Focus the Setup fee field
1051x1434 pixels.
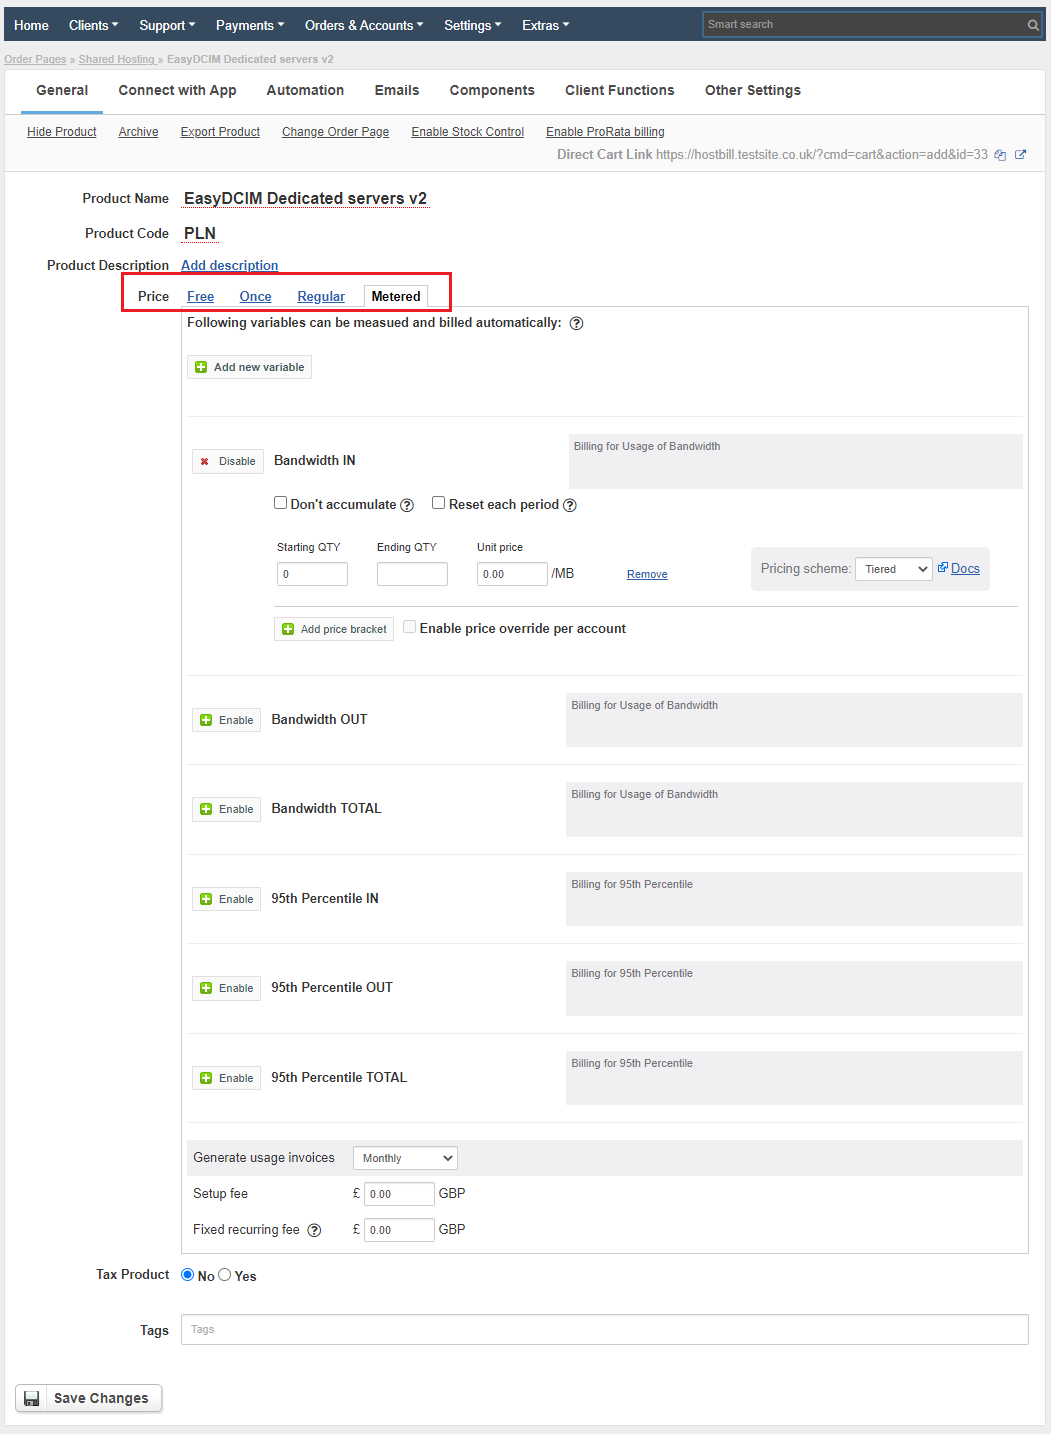(x=399, y=1194)
